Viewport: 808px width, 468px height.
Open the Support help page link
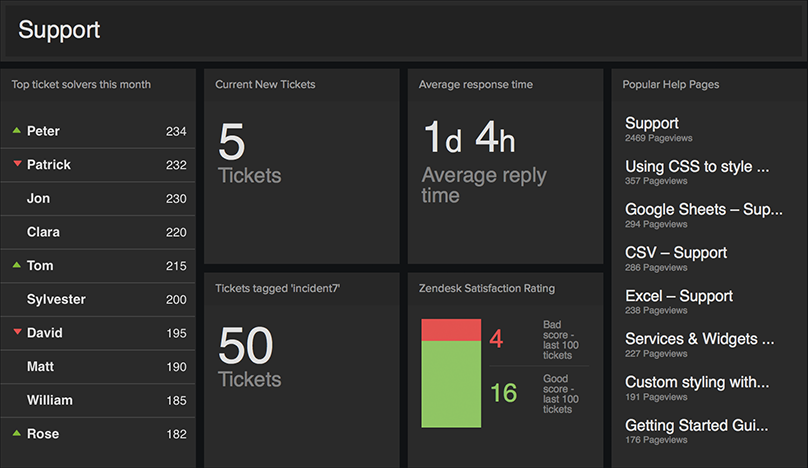tap(652, 123)
